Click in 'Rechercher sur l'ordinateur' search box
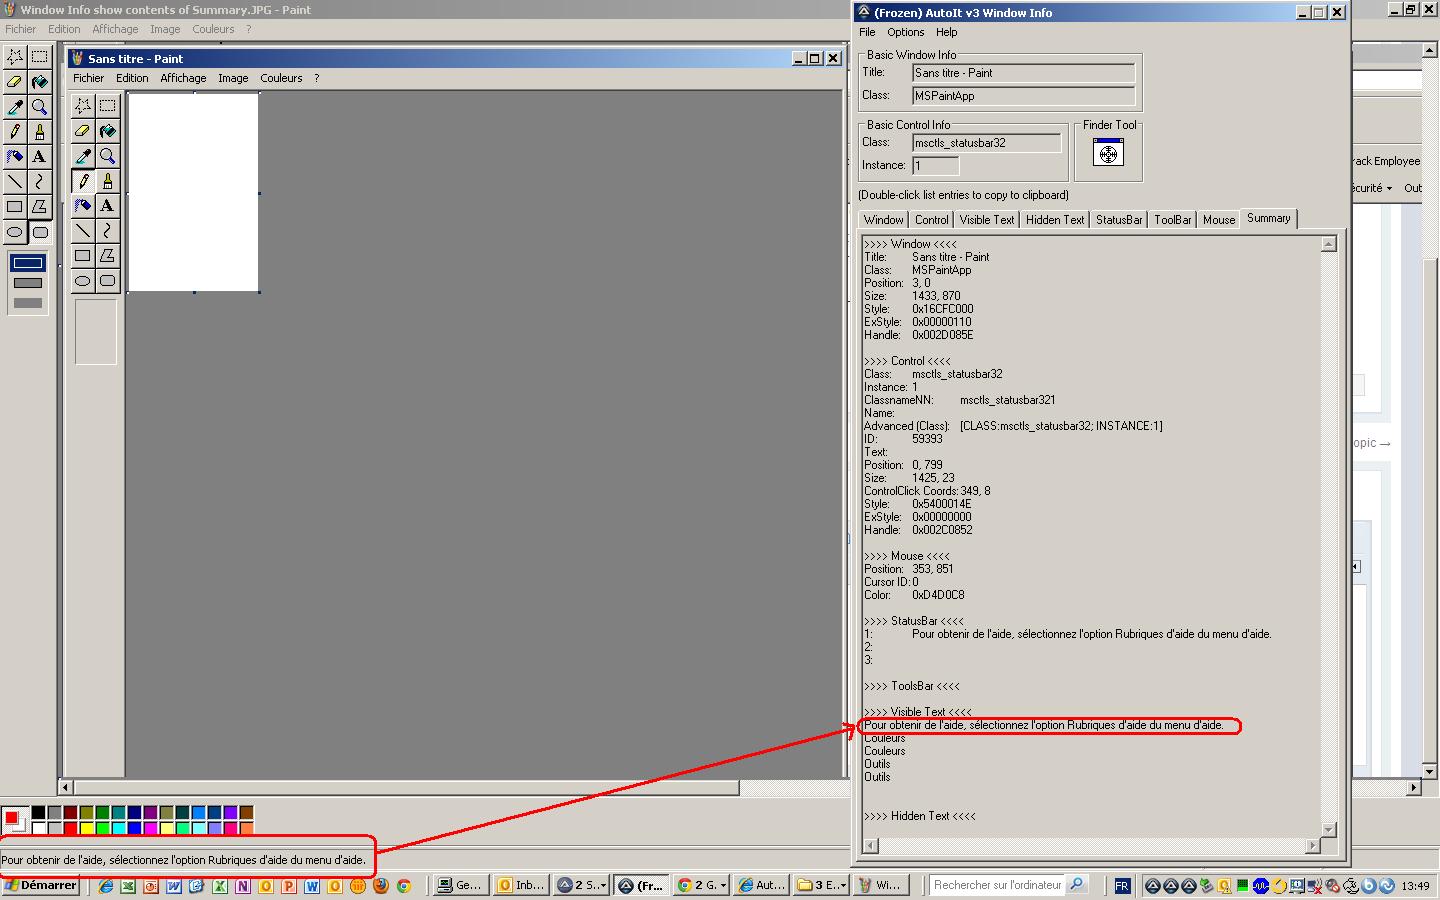The height and width of the screenshot is (900, 1440). [x=997, y=885]
